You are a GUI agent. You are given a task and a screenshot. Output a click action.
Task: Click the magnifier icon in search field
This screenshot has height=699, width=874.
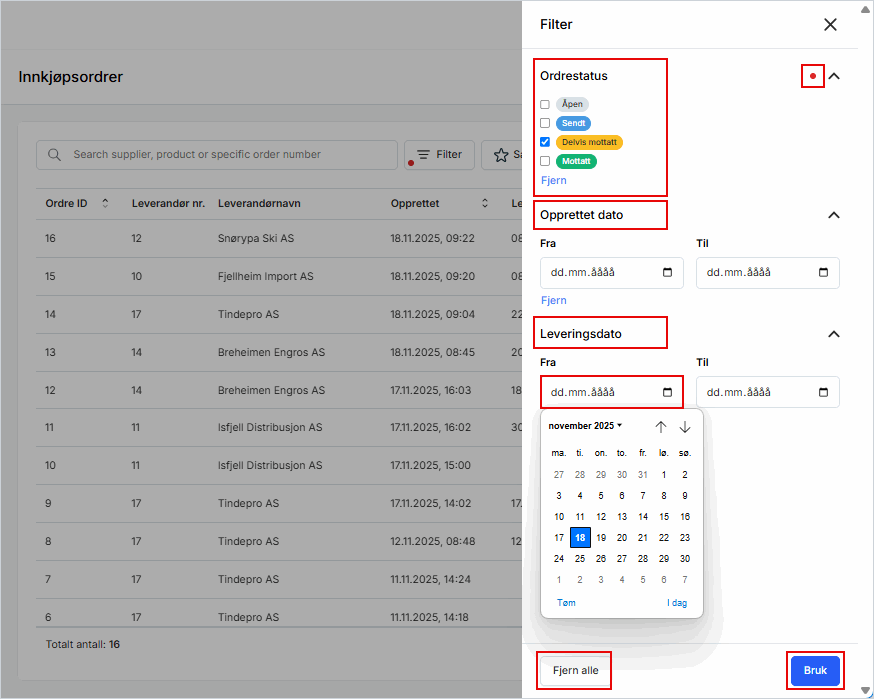pyautogui.click(x=55, y=155)
